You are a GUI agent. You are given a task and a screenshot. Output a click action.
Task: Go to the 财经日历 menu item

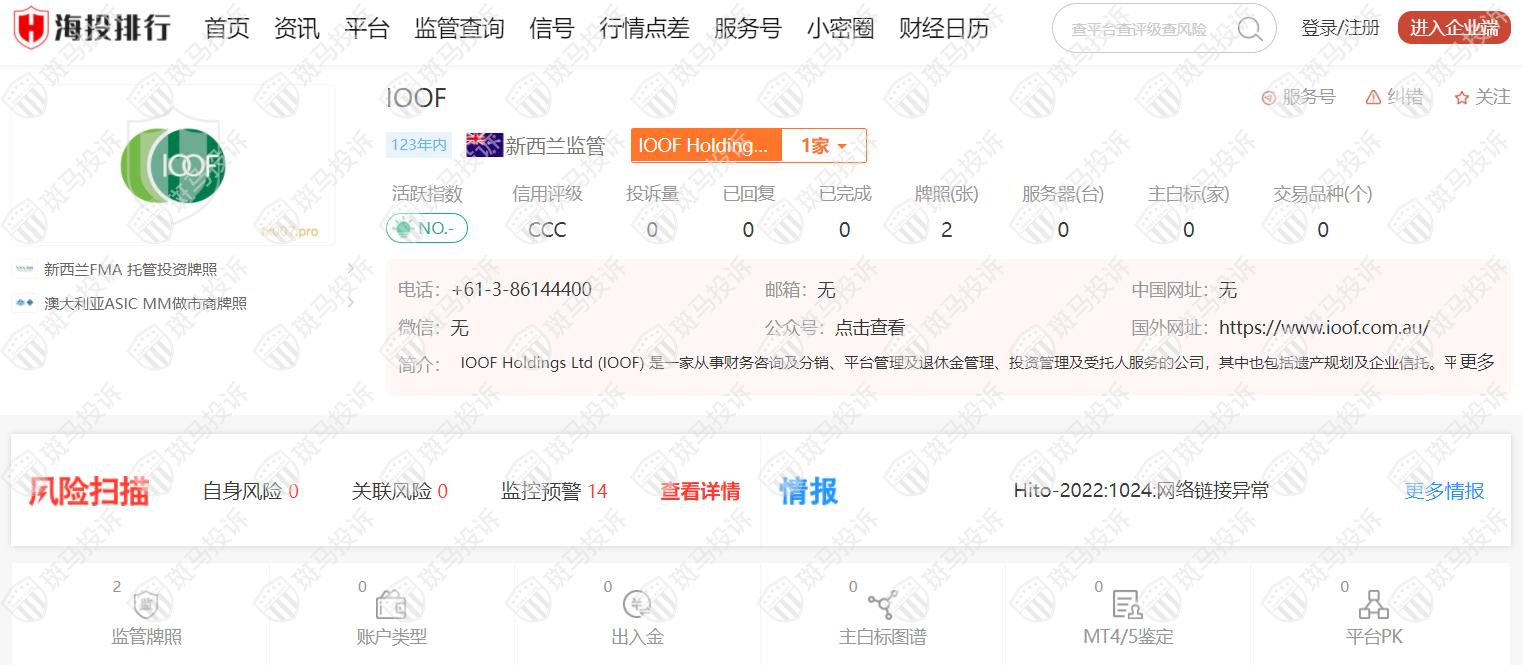point(943,29)
